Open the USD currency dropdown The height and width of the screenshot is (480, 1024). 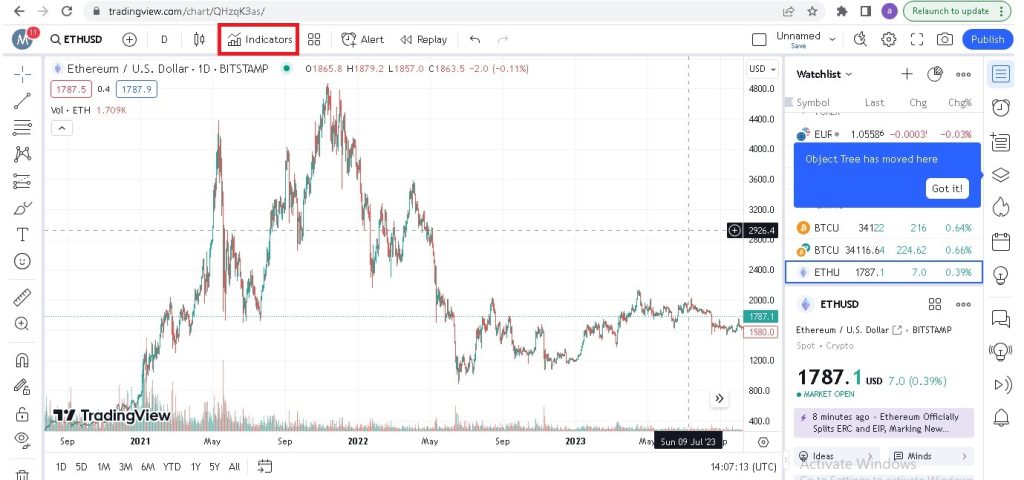[760, 68]
